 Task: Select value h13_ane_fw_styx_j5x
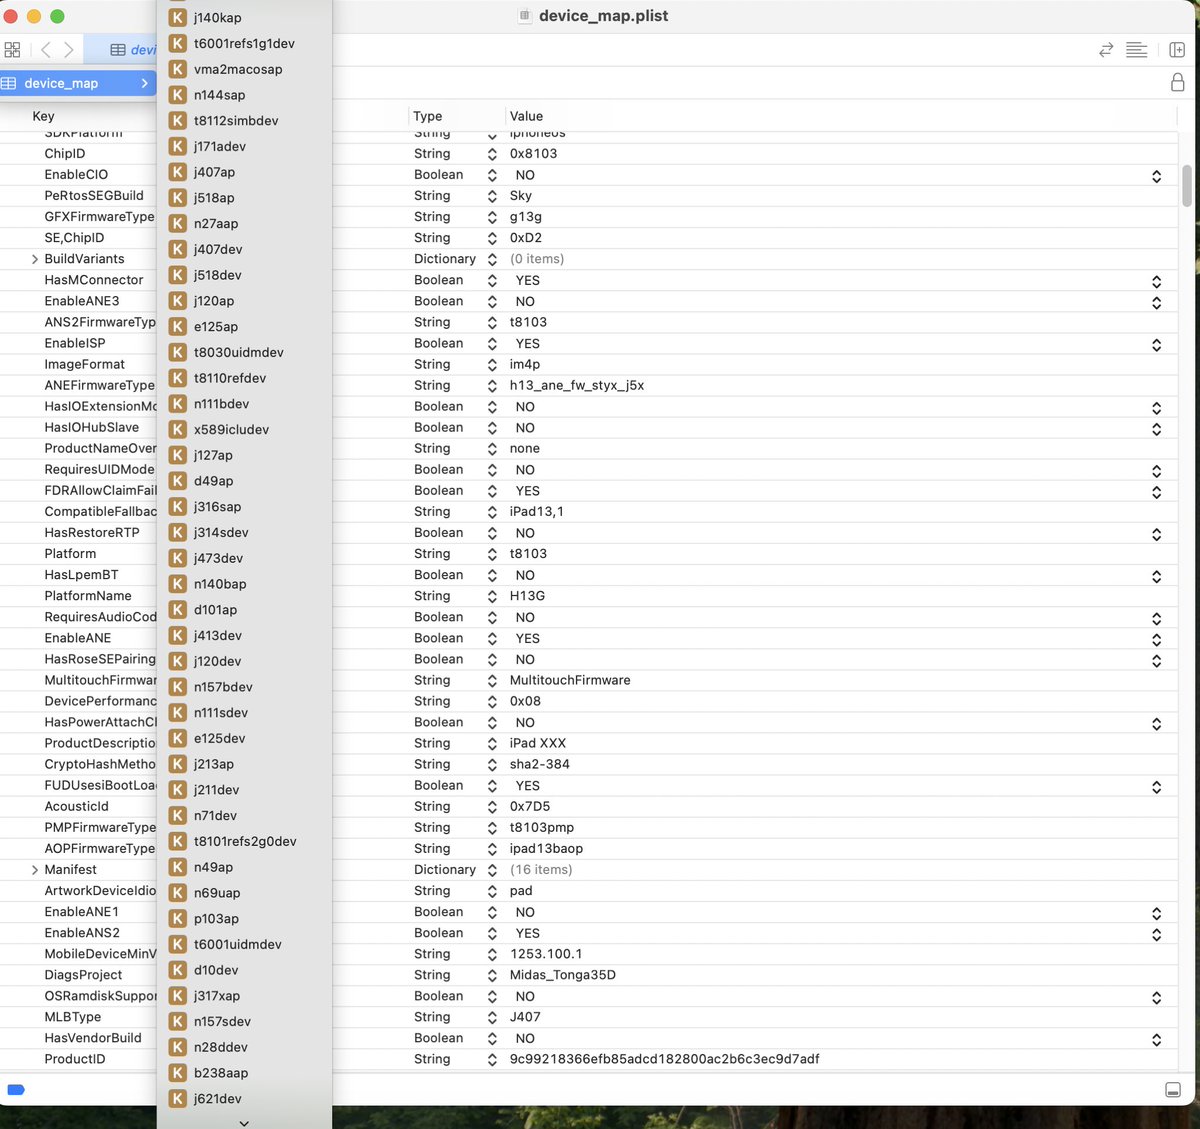click(x=577, y=385)
